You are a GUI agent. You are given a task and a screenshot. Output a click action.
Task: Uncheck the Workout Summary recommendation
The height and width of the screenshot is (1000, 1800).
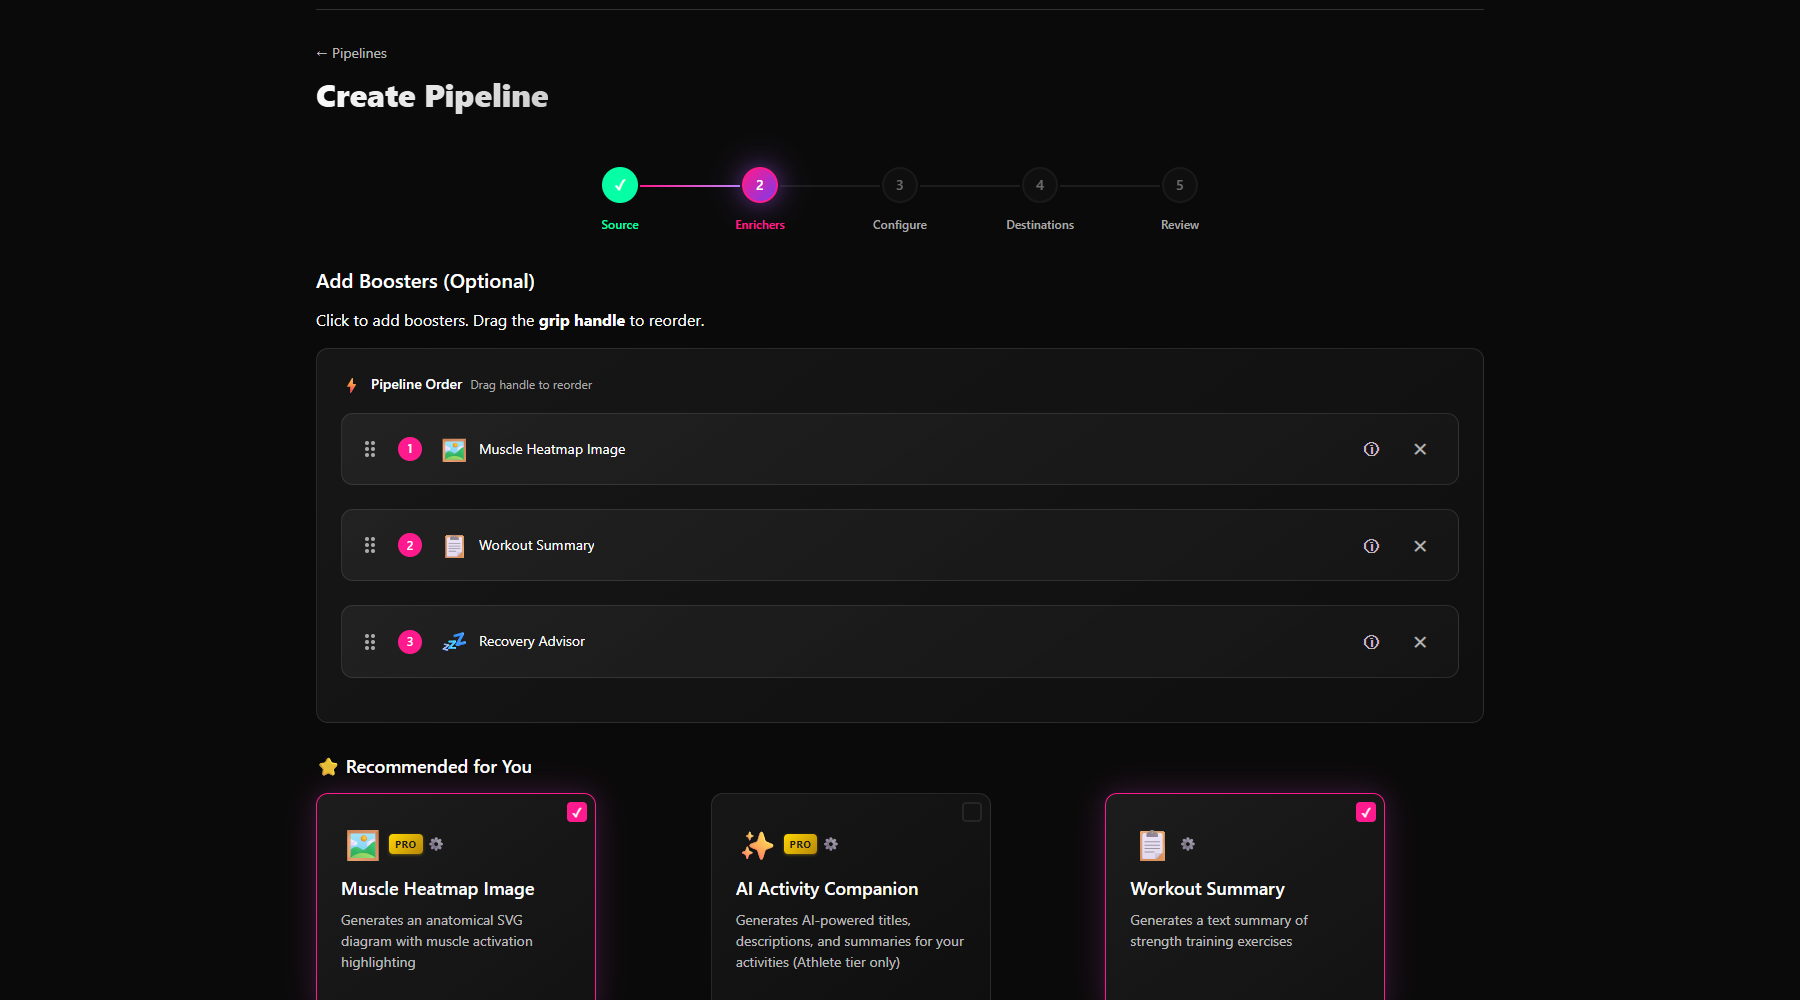pyautogui.click(x=1366, y=812)
